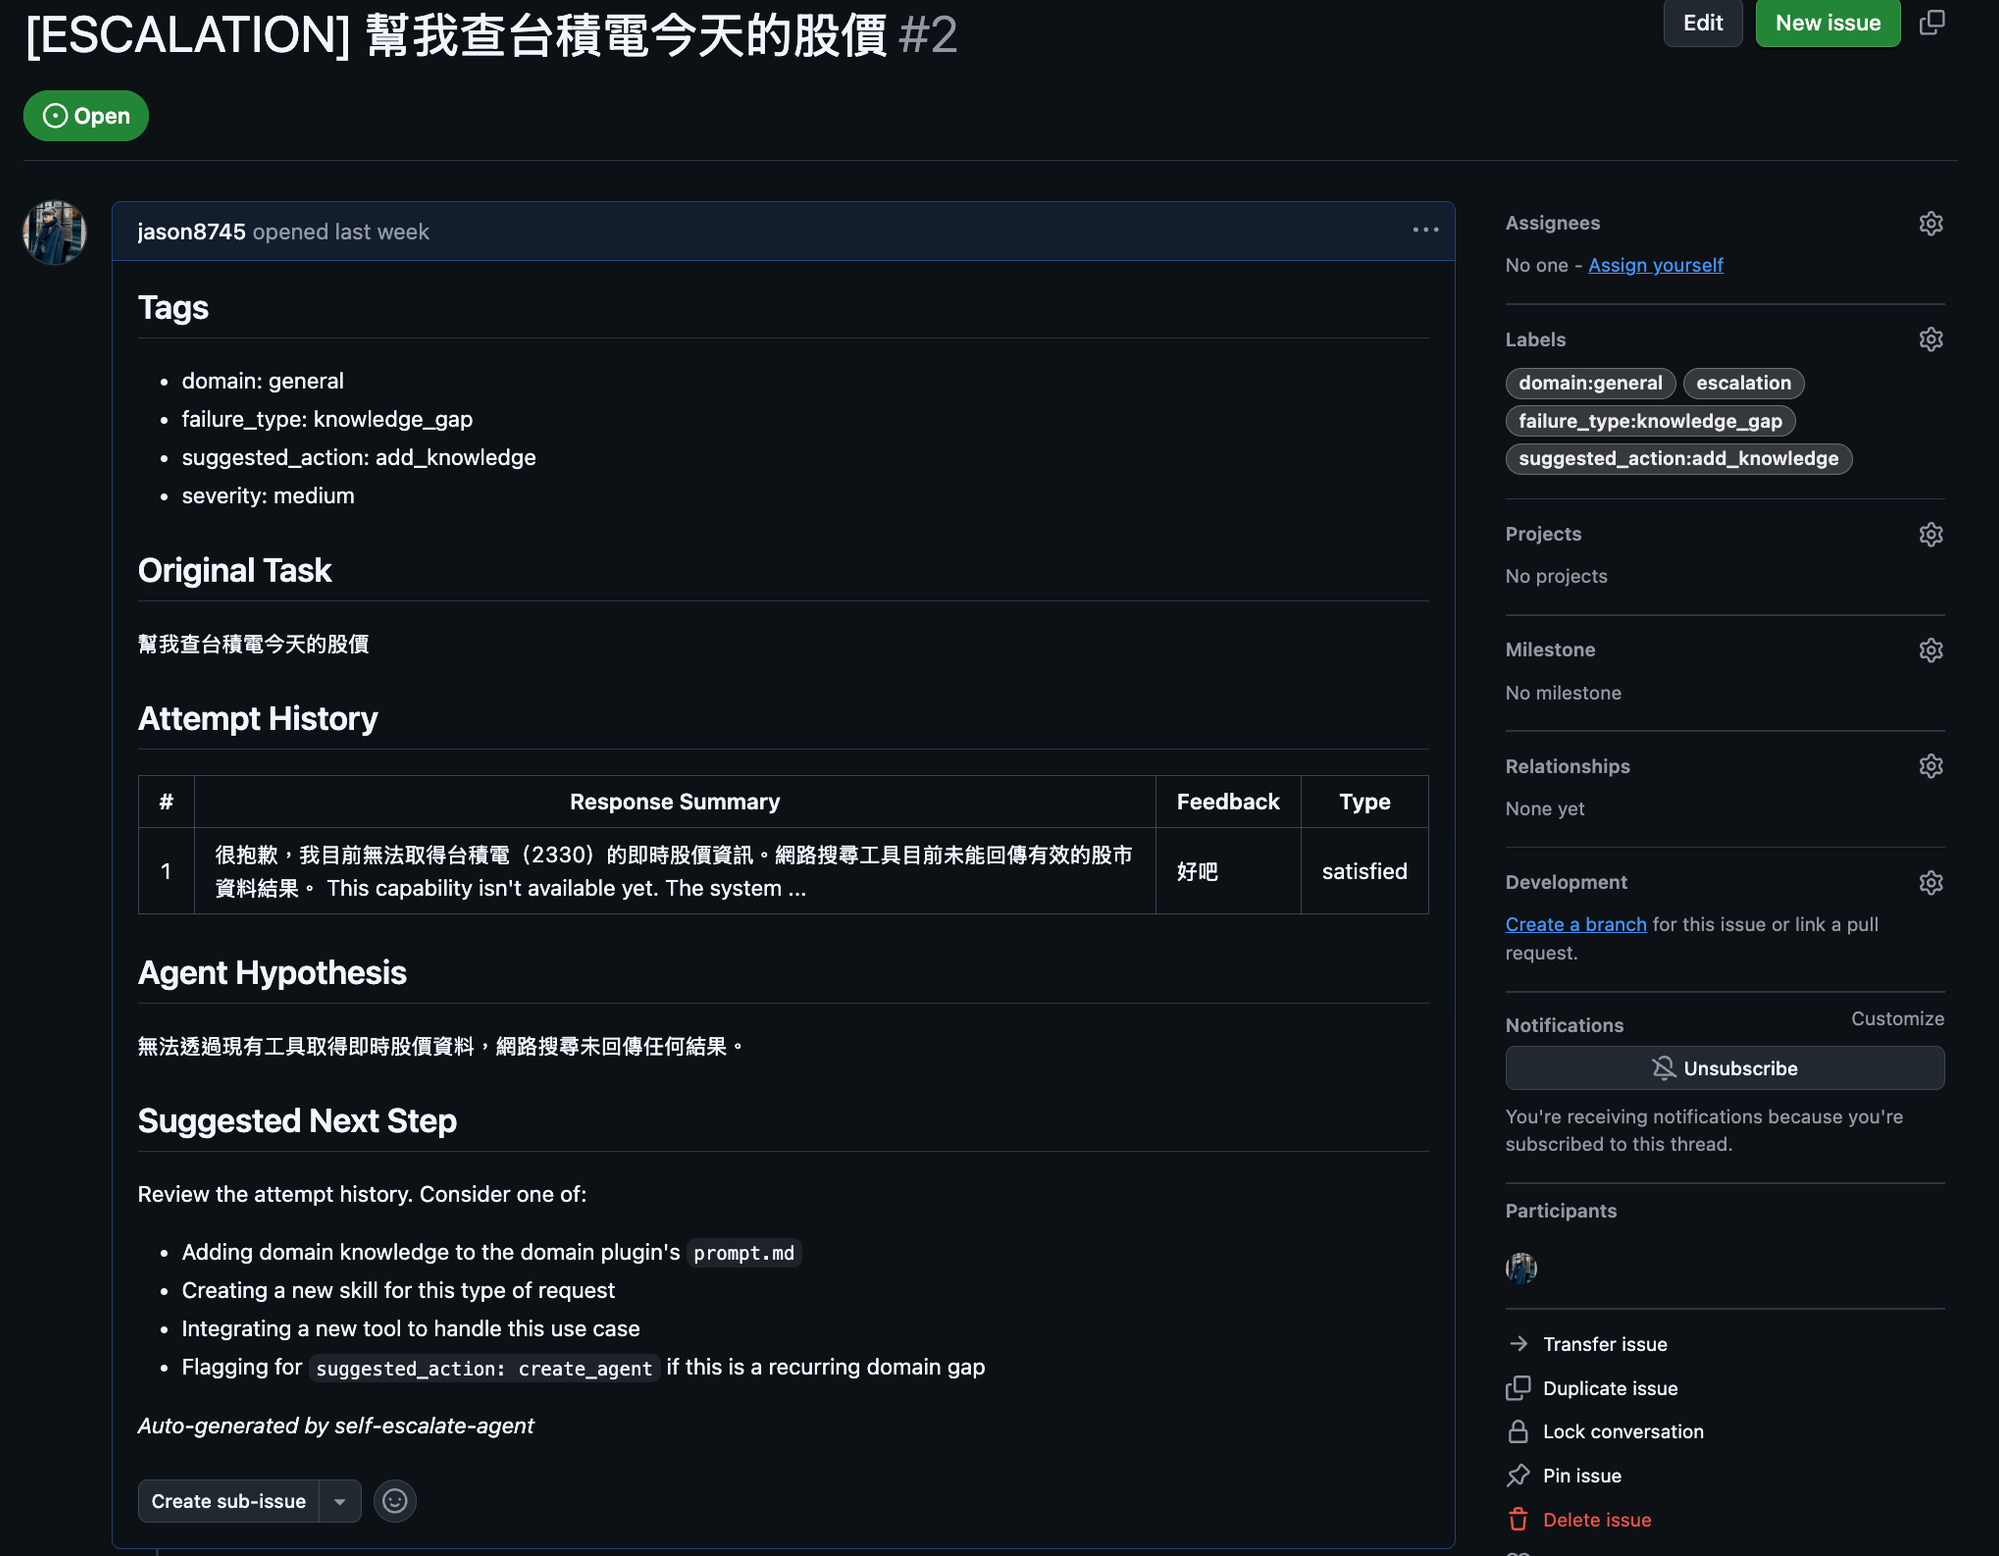This screenshot has width=1999, height=1556.
Task: Click 'Auto-generated by self-escalate-agent' text
Action: (336, 1425)
